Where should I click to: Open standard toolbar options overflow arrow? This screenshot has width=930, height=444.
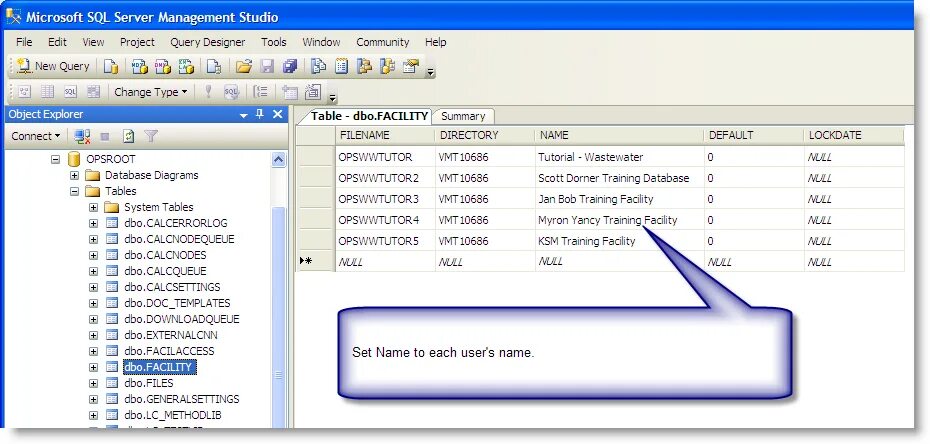point(431,72)
